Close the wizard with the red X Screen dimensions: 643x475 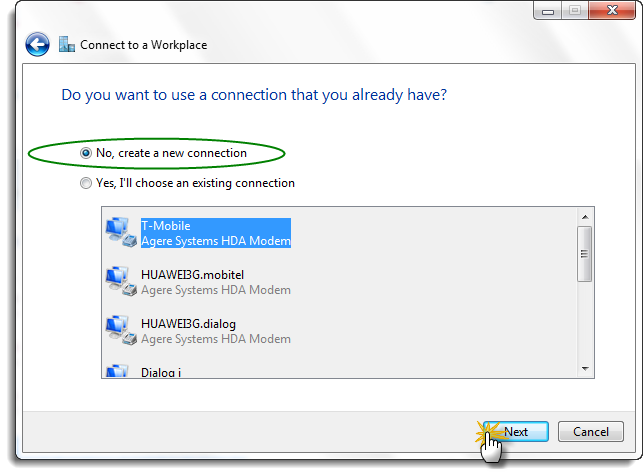click(x=612, y=10)
